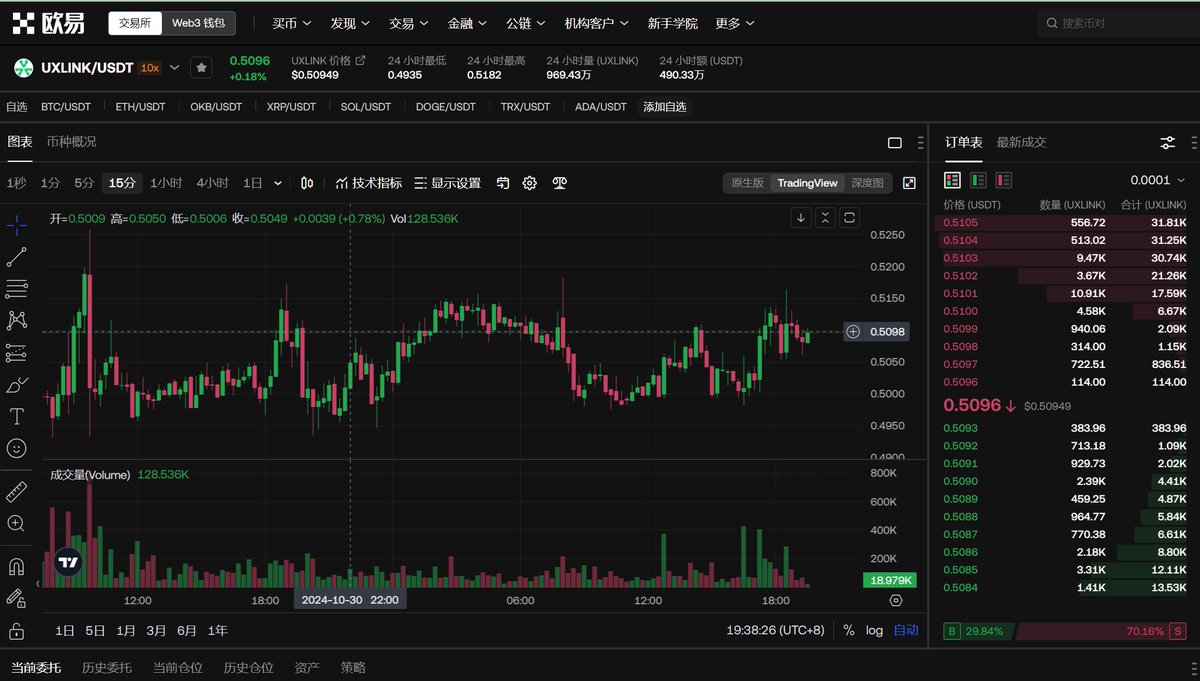Toggle lock all drawings padlock
The width and height of the screenshot is (1200, 681).
(x=16, y=631)
